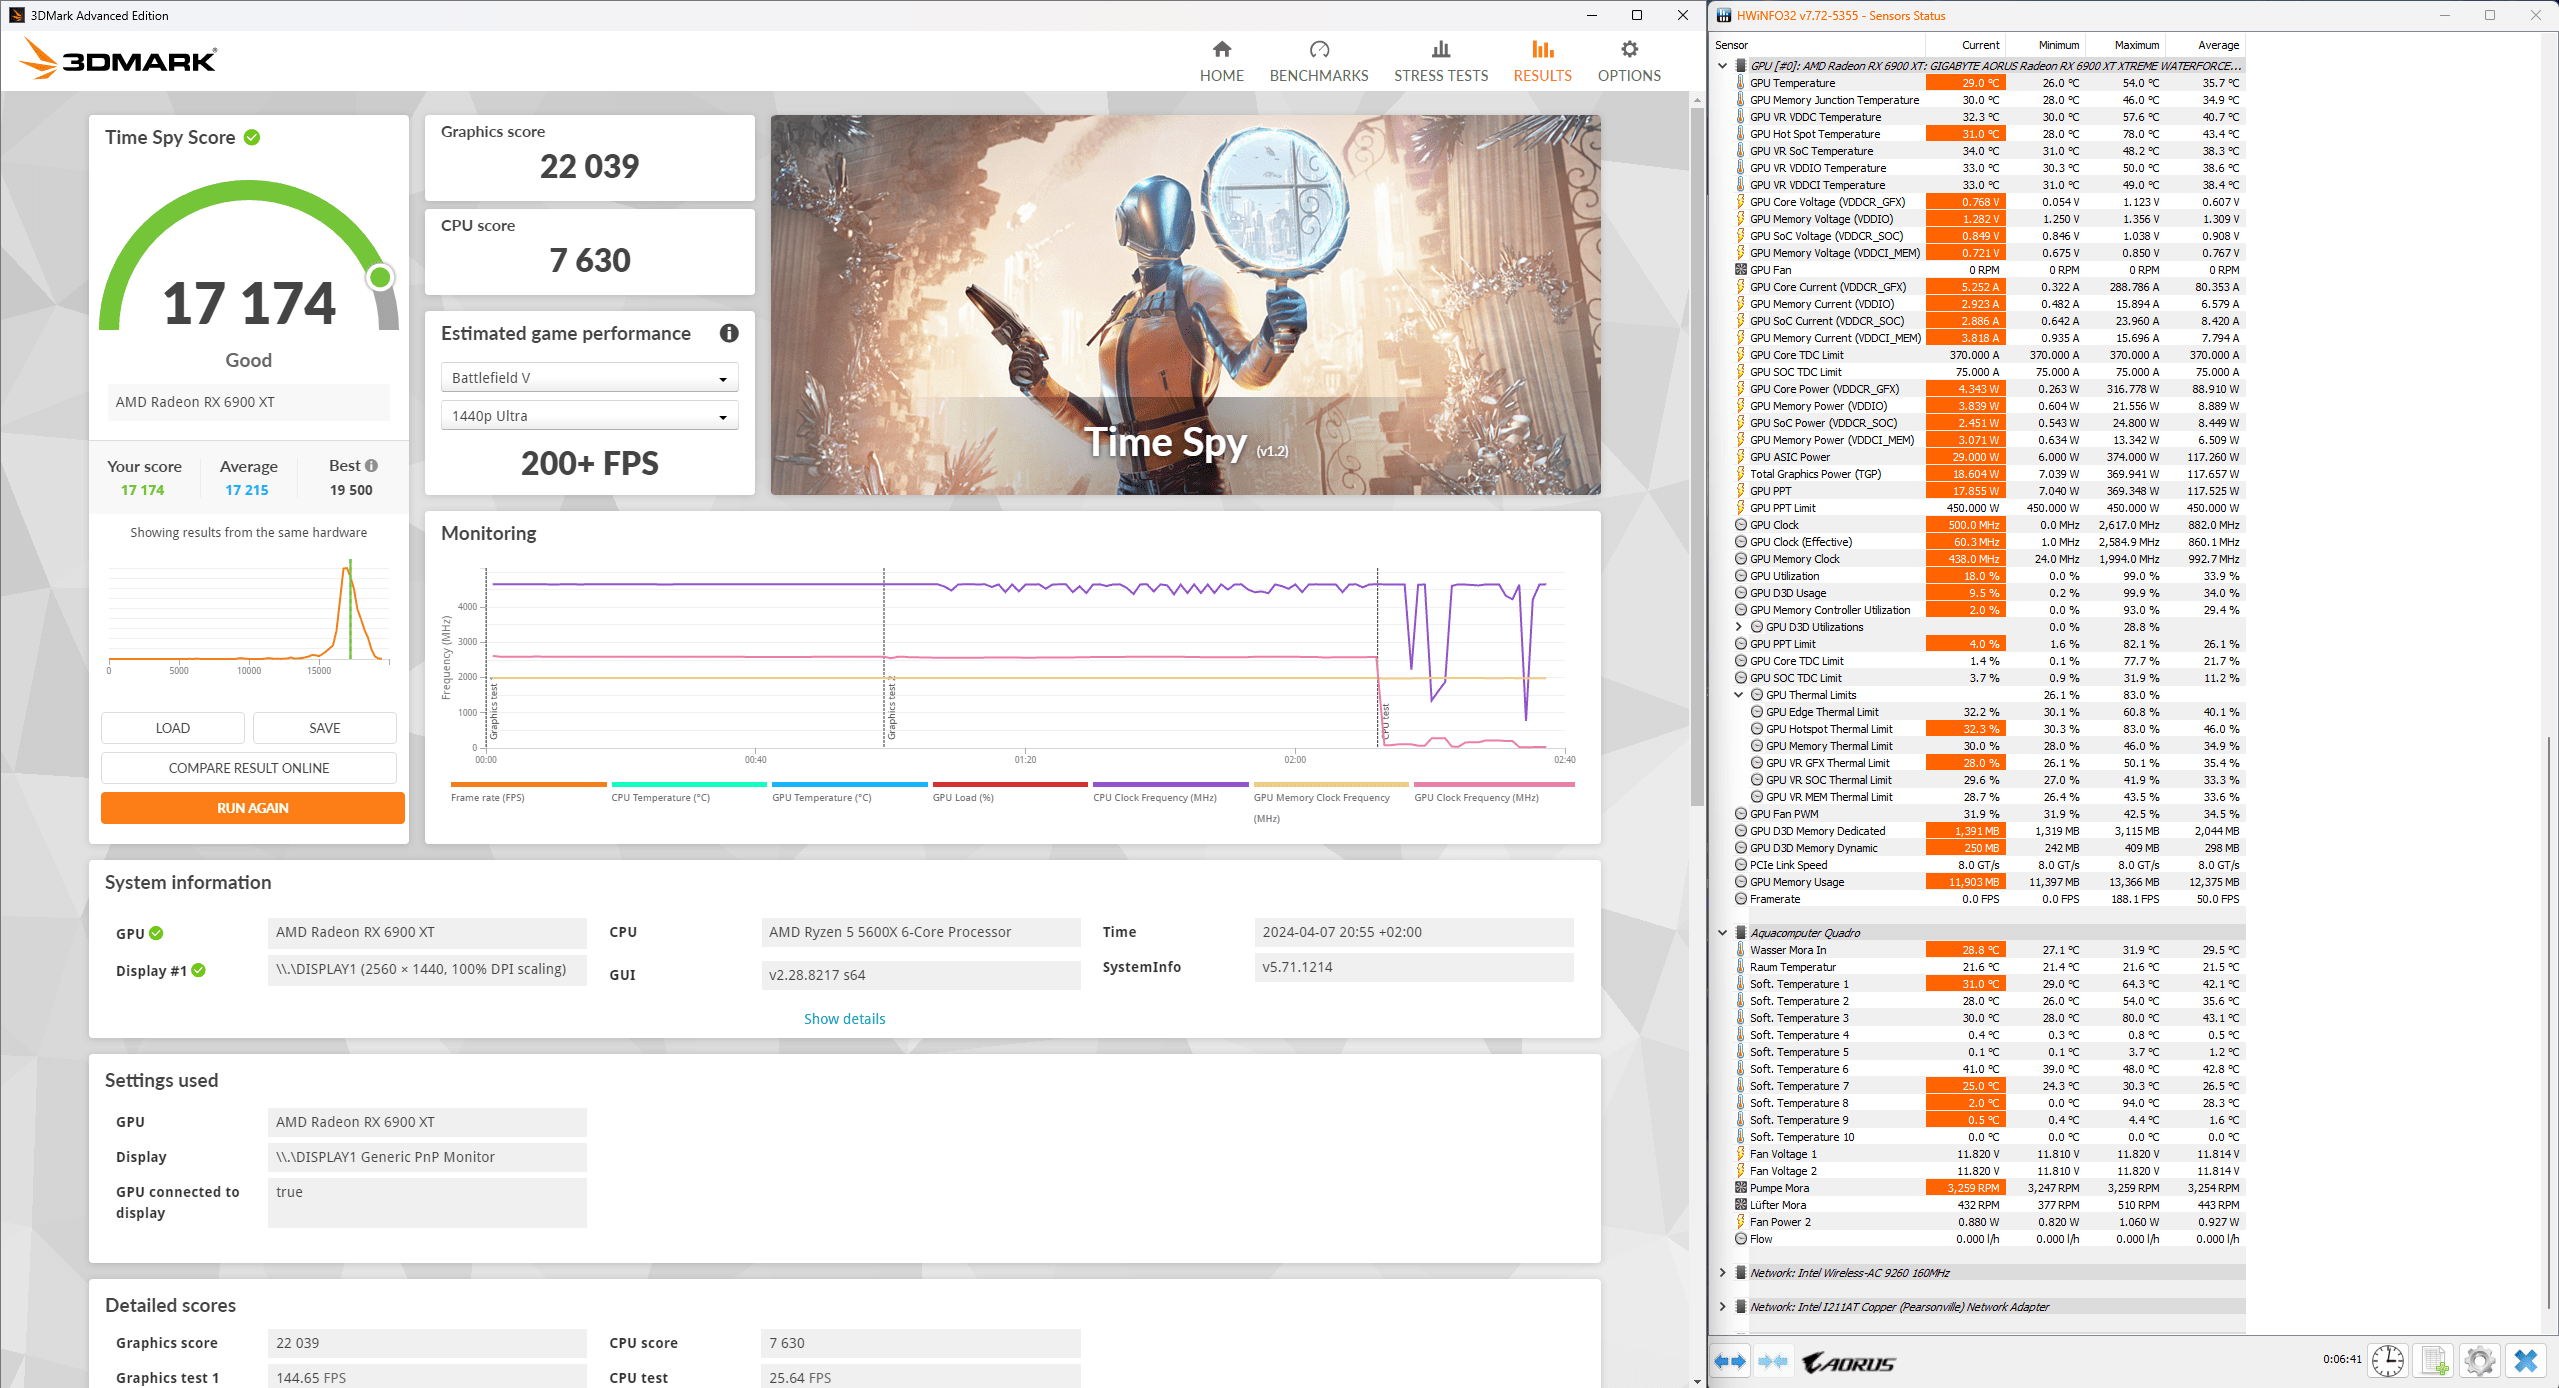The image size is (2559, 1388).
Task: Expand the Intel Wireless-AC 9260 network group
Action: 1722,1273
